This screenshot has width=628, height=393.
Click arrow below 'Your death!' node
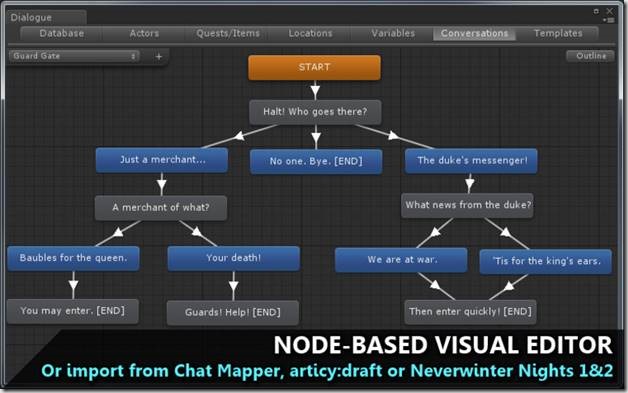233,286
